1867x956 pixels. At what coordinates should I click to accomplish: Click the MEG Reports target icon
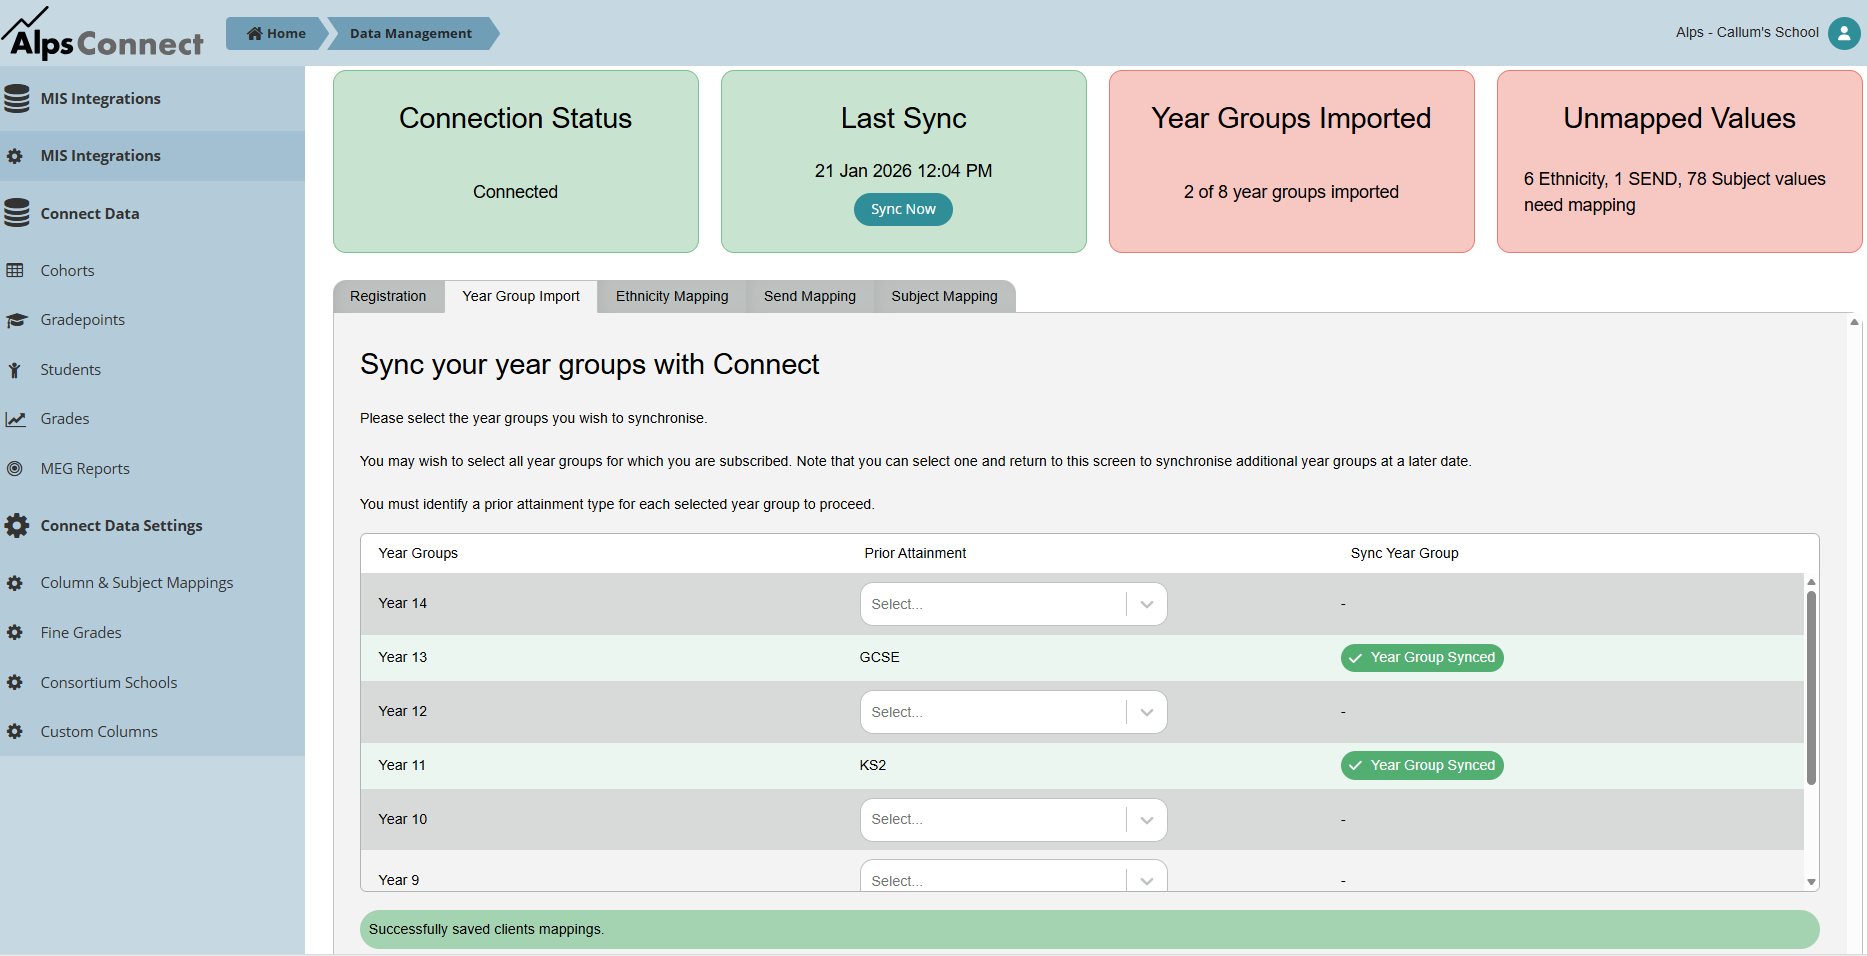[15, 469]
